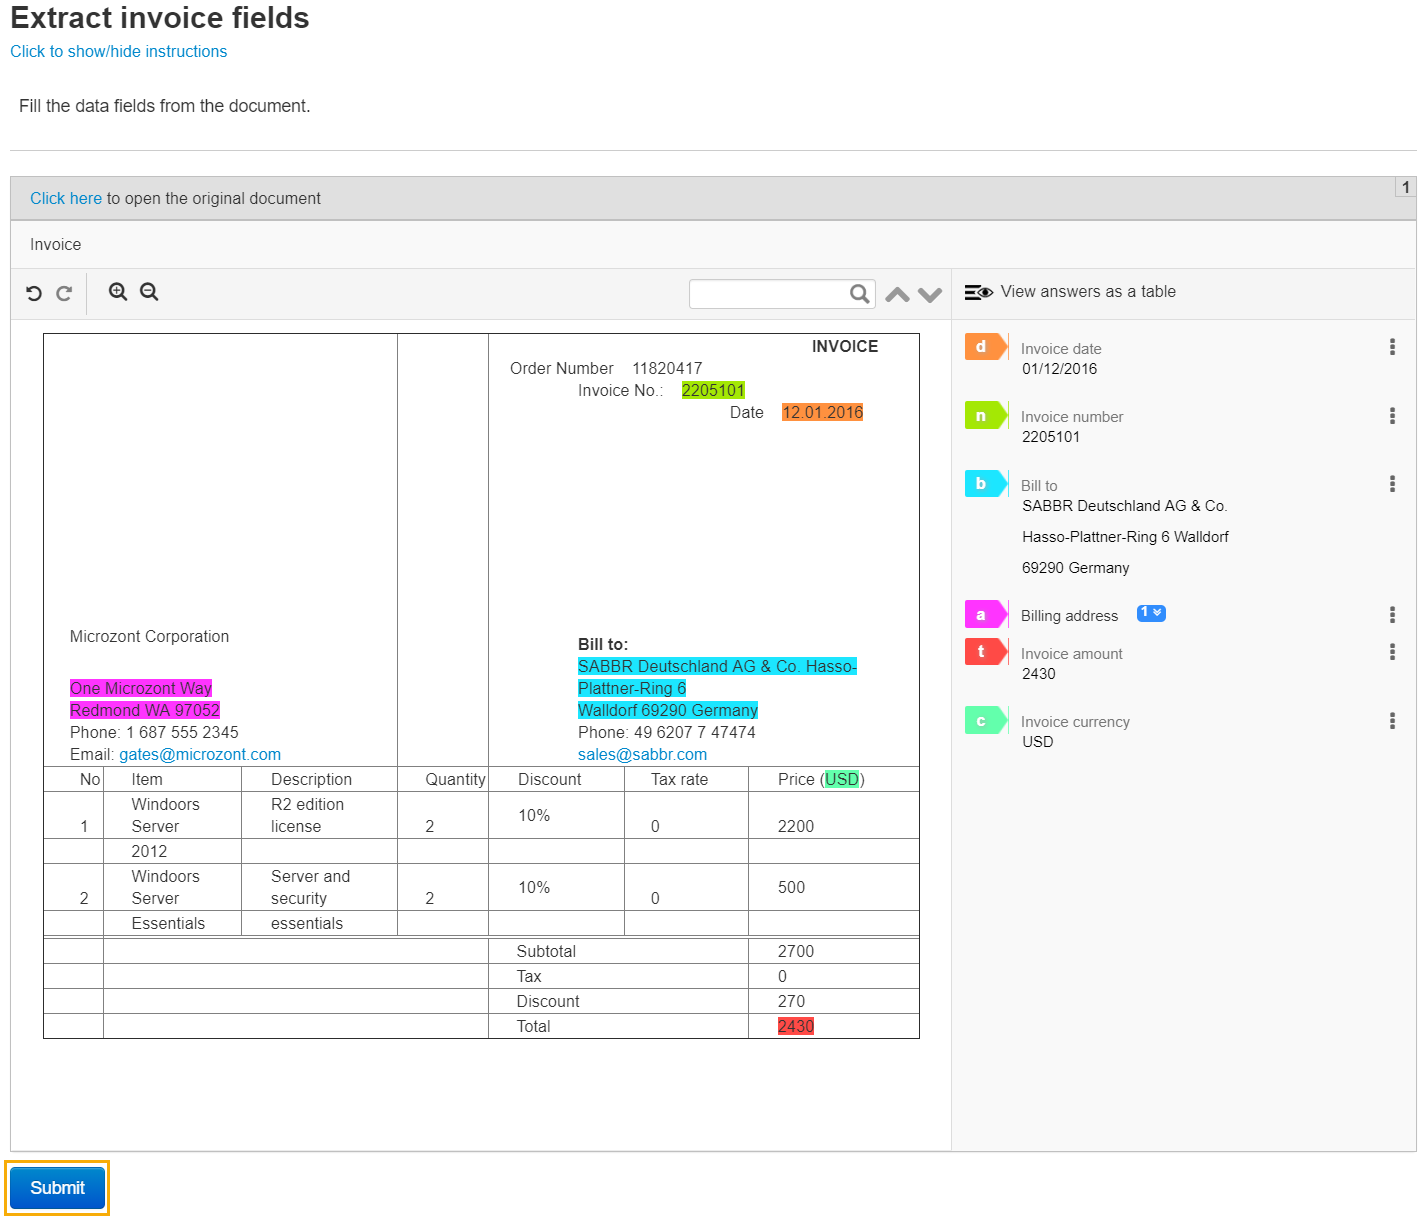Screen dimensions: 1425x1220
Task: Open the Invoice number three-dot menu
Action: [1392, 416]
